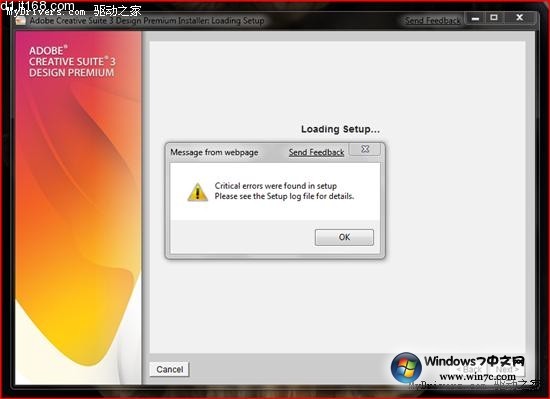Screen dimensions: 550x399
Task: Select 'Please see the Setup log file' text
Action: pos(264,196)
